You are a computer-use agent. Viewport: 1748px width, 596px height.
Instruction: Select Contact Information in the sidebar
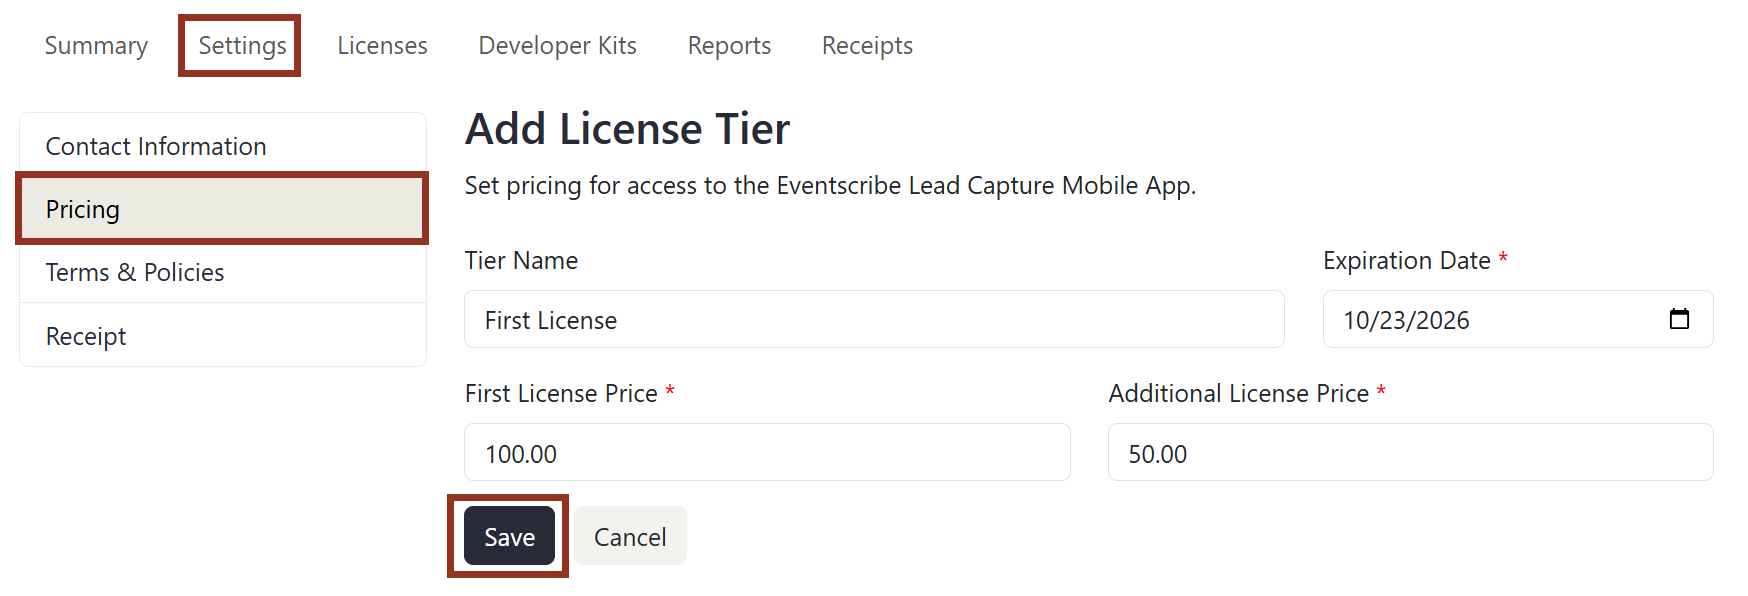156,145
